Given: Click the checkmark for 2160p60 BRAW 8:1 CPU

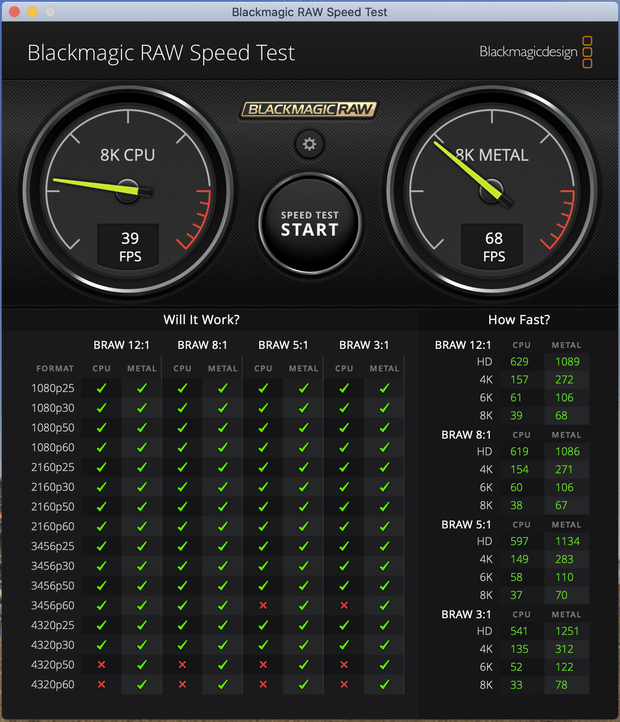Looking at the screenshot, I should (182, 526).
